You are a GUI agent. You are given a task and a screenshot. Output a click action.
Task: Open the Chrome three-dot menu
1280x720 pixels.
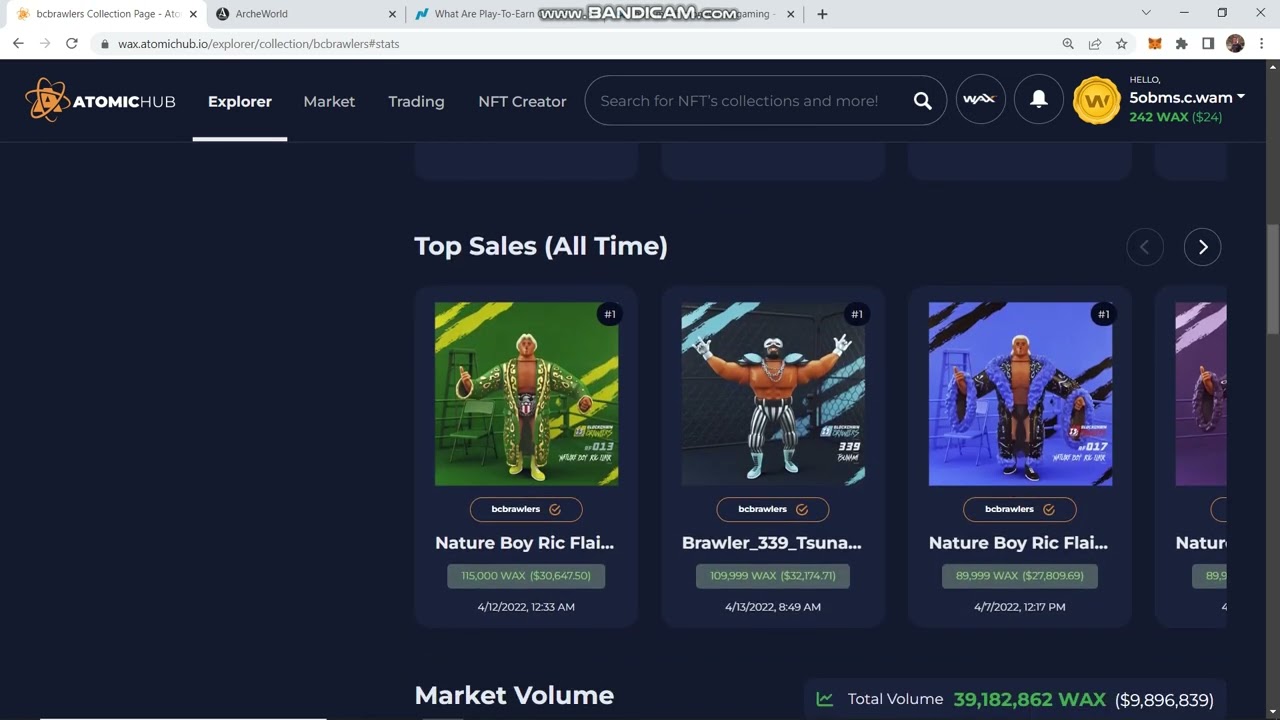tap(1262, 44)
